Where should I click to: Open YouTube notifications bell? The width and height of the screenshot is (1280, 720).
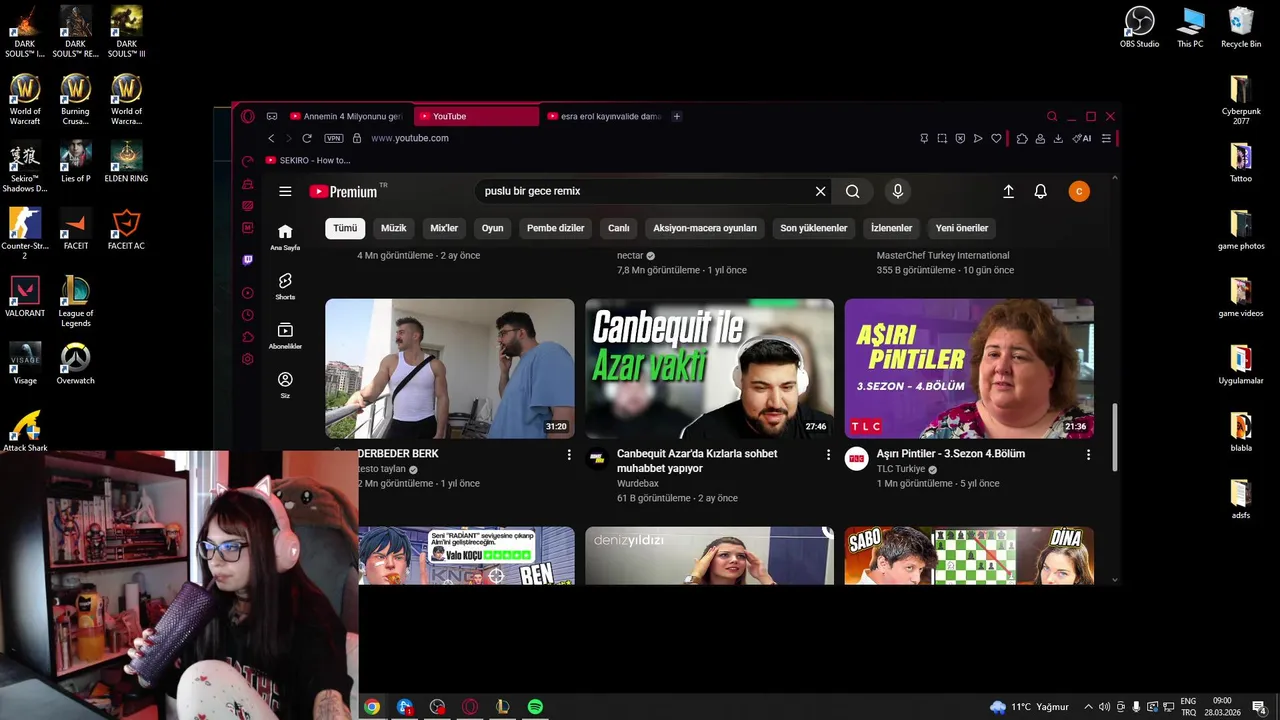pyautogui.click(x=1040, y=191)
